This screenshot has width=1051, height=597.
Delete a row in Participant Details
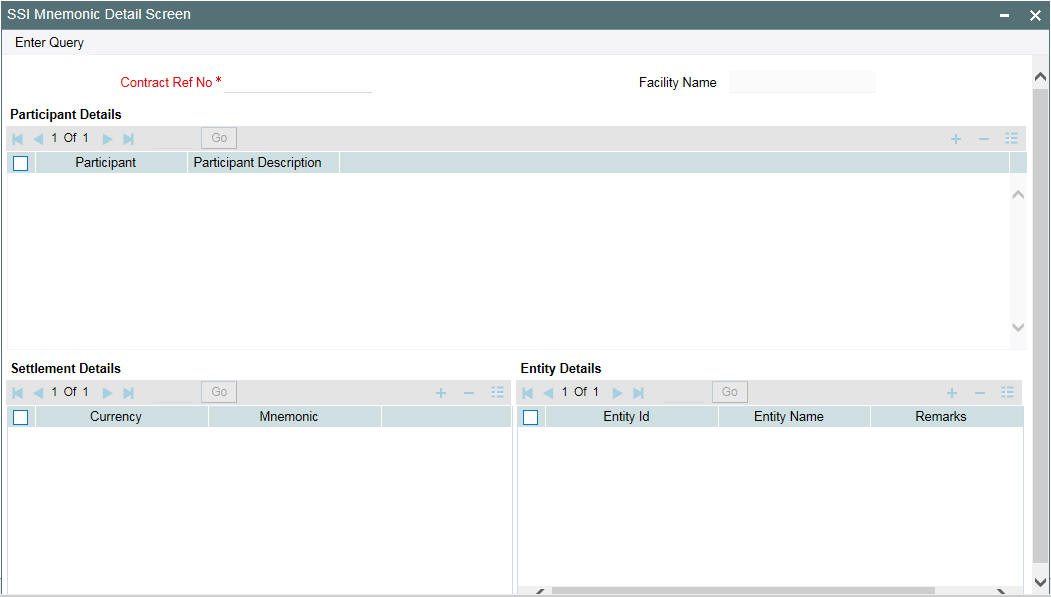point(984,139)
